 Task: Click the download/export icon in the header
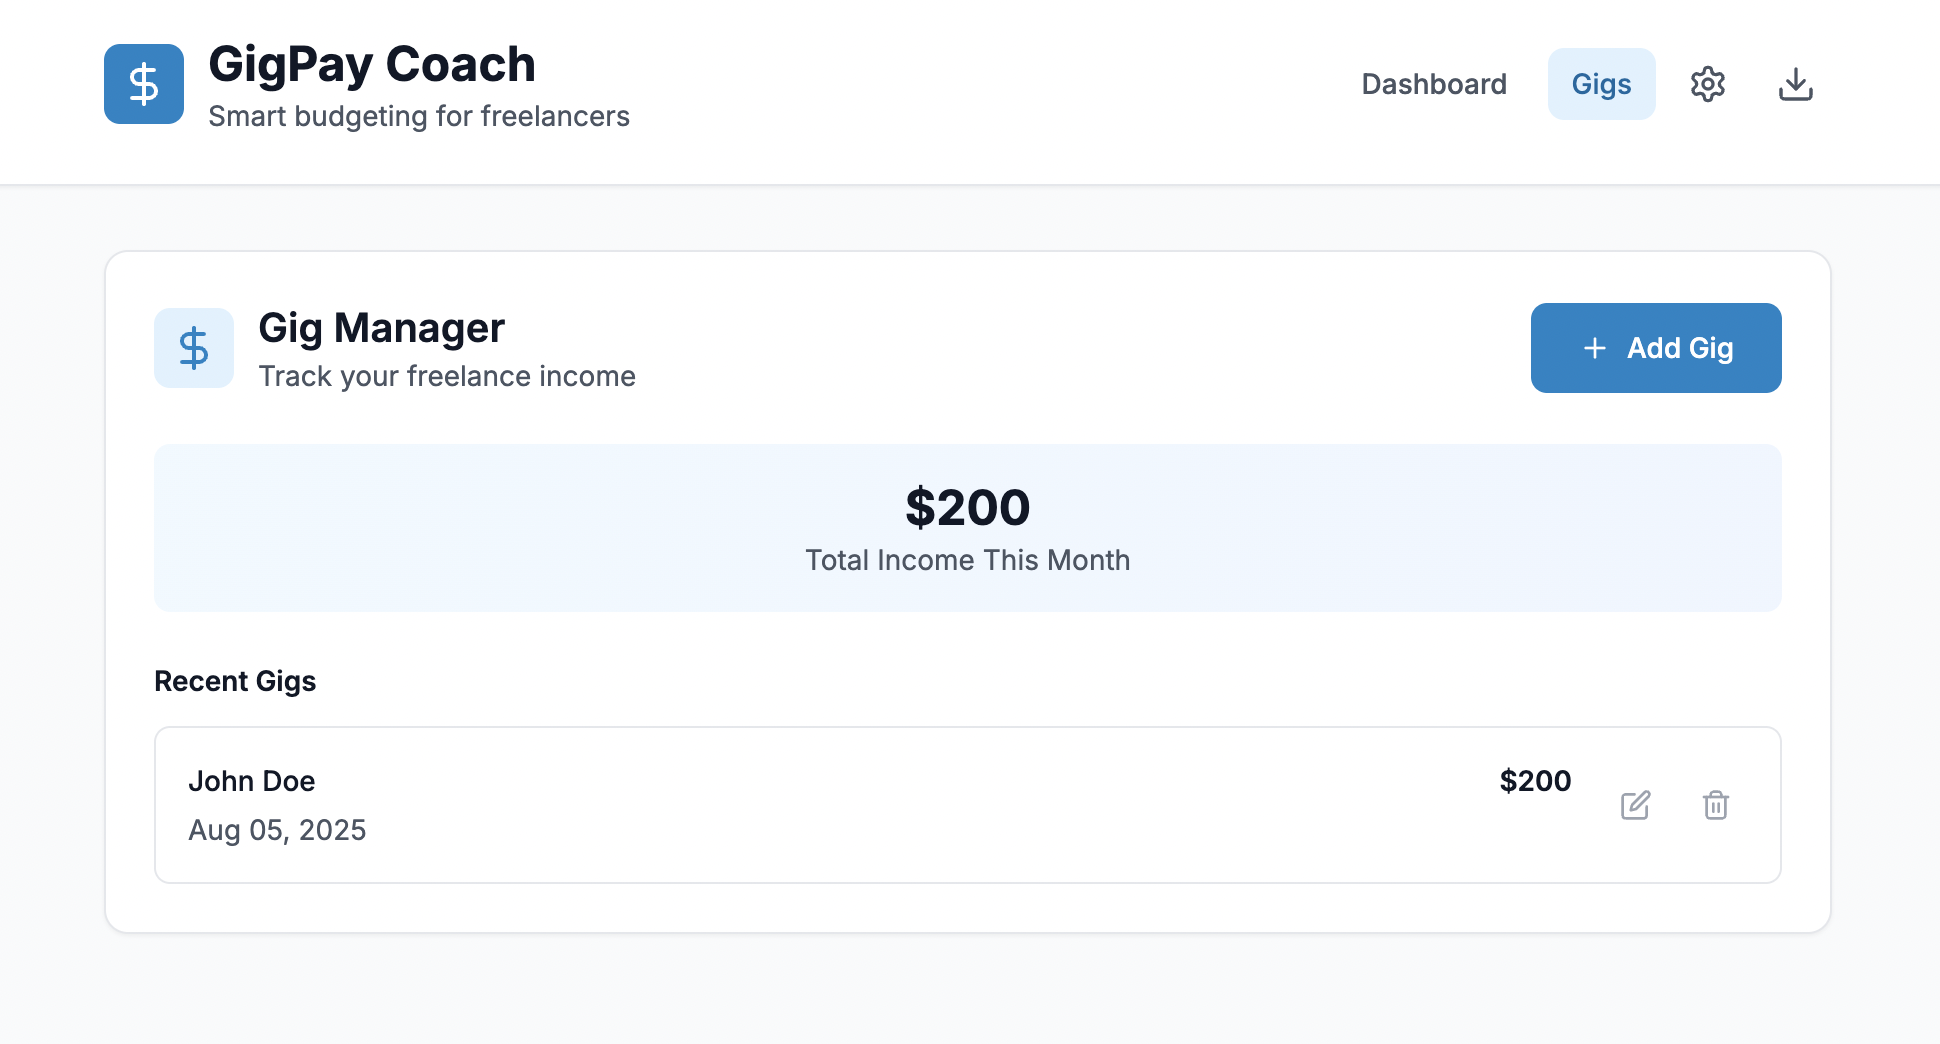[x=1796, y=84]
